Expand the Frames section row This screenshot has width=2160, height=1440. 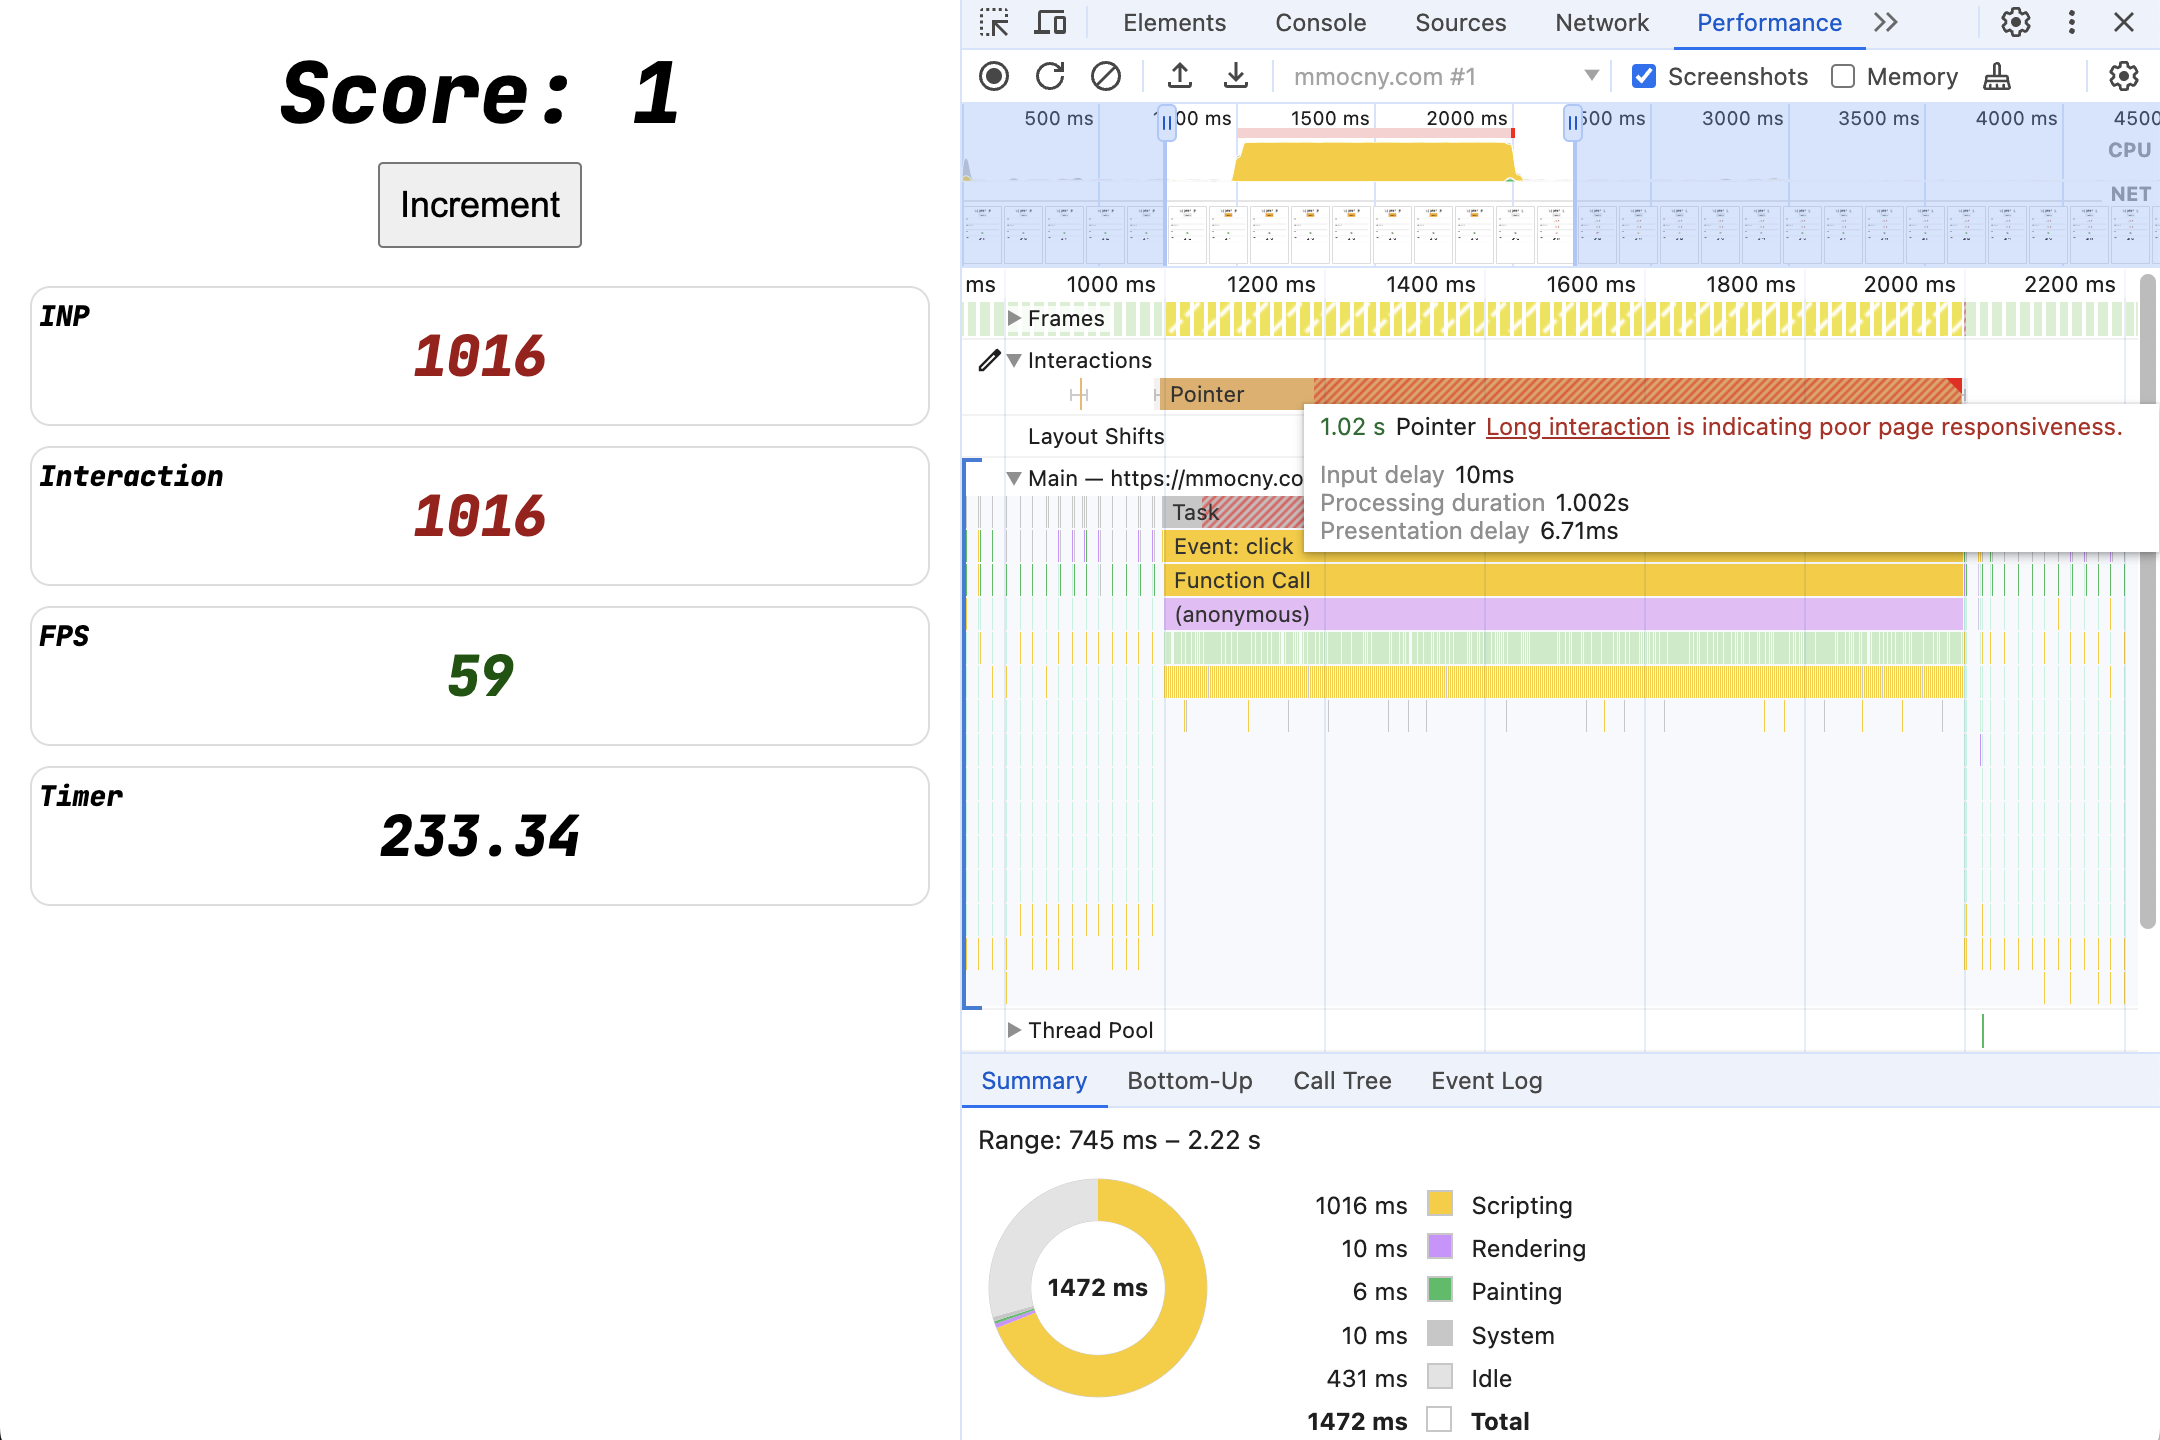tap(1016, 317)
